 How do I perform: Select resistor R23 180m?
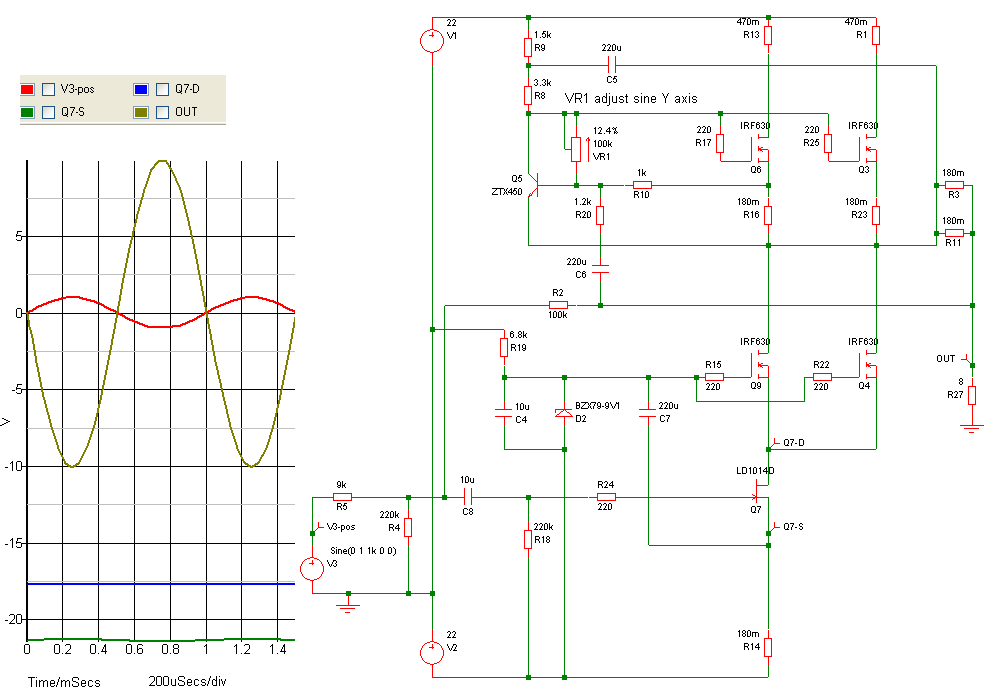pyautogui.click(x=876, y=215)
